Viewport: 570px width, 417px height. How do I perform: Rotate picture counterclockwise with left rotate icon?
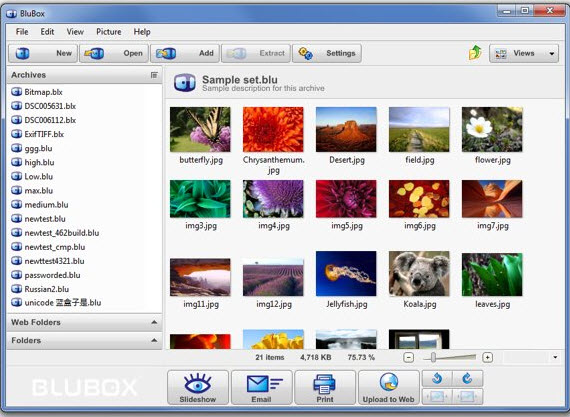(x=437, y=379)
